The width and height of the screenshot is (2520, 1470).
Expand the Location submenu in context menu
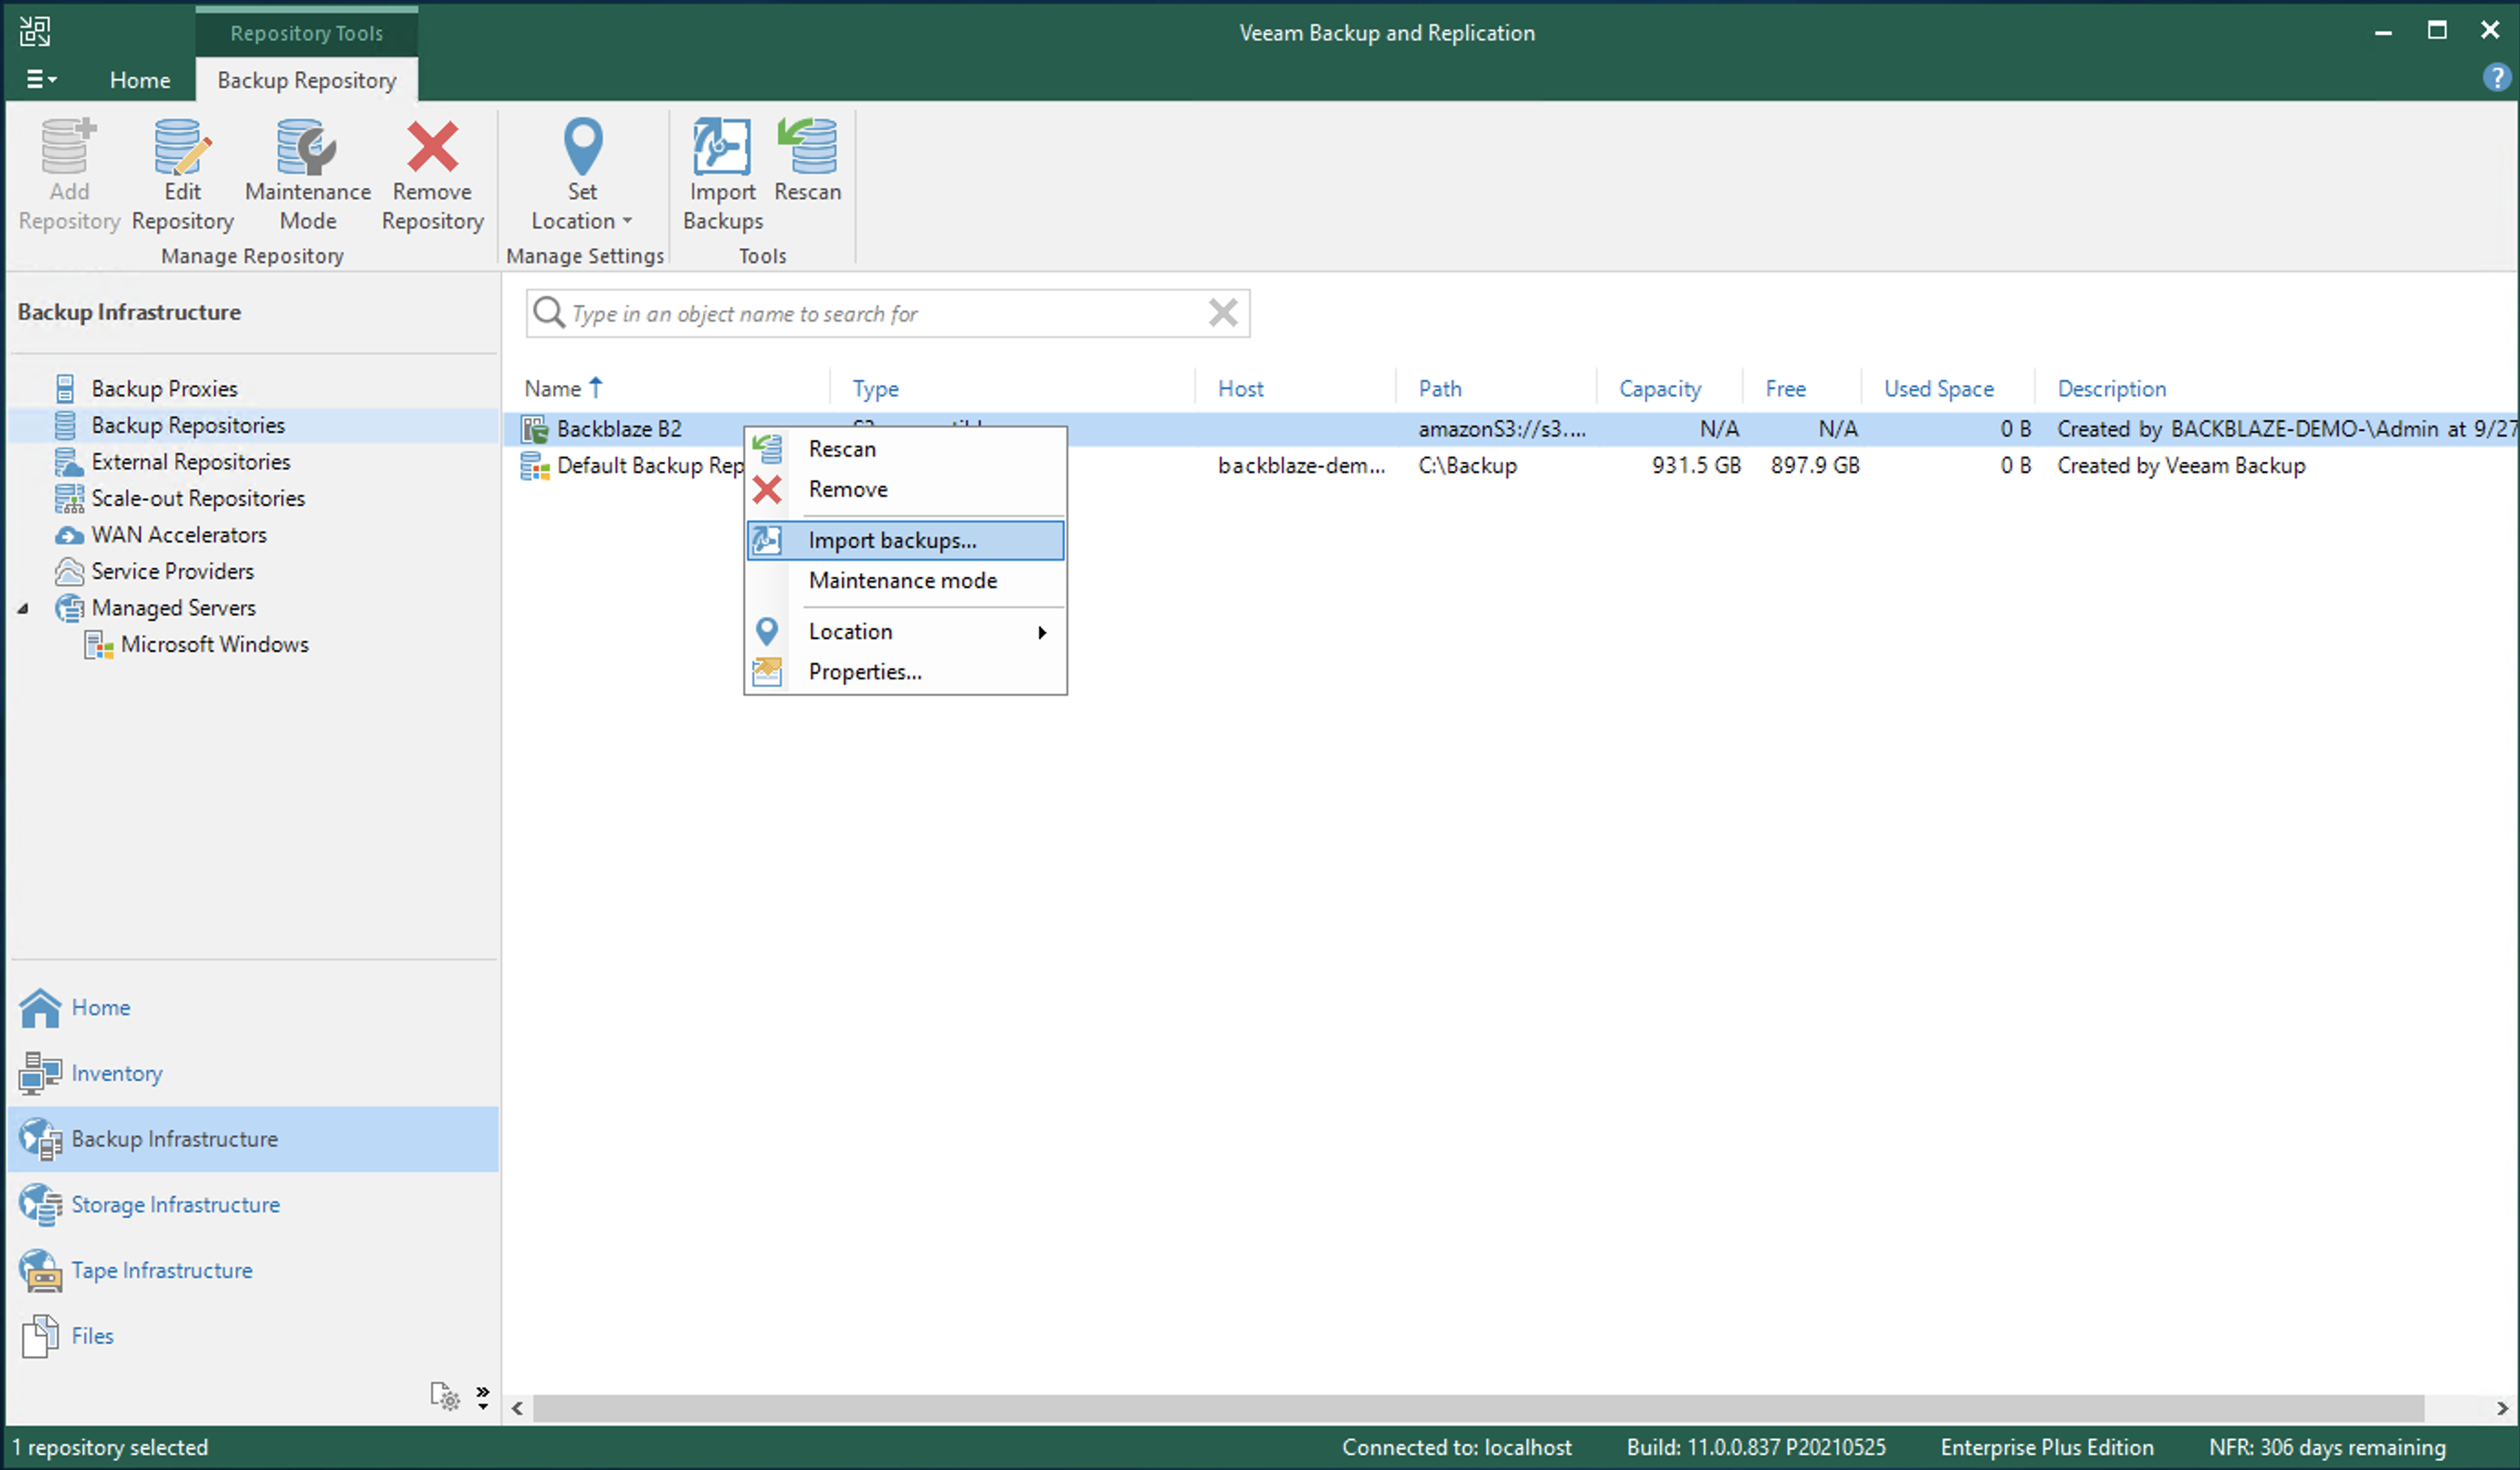(x=905, y=631)
